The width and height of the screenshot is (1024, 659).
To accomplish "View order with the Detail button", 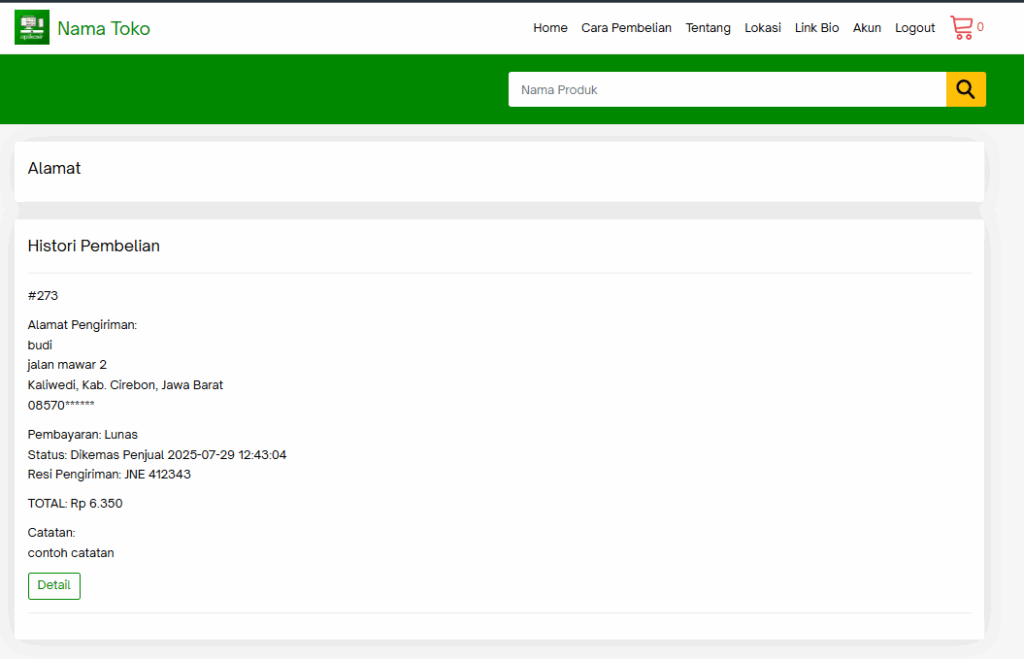I will coord(54,586).
